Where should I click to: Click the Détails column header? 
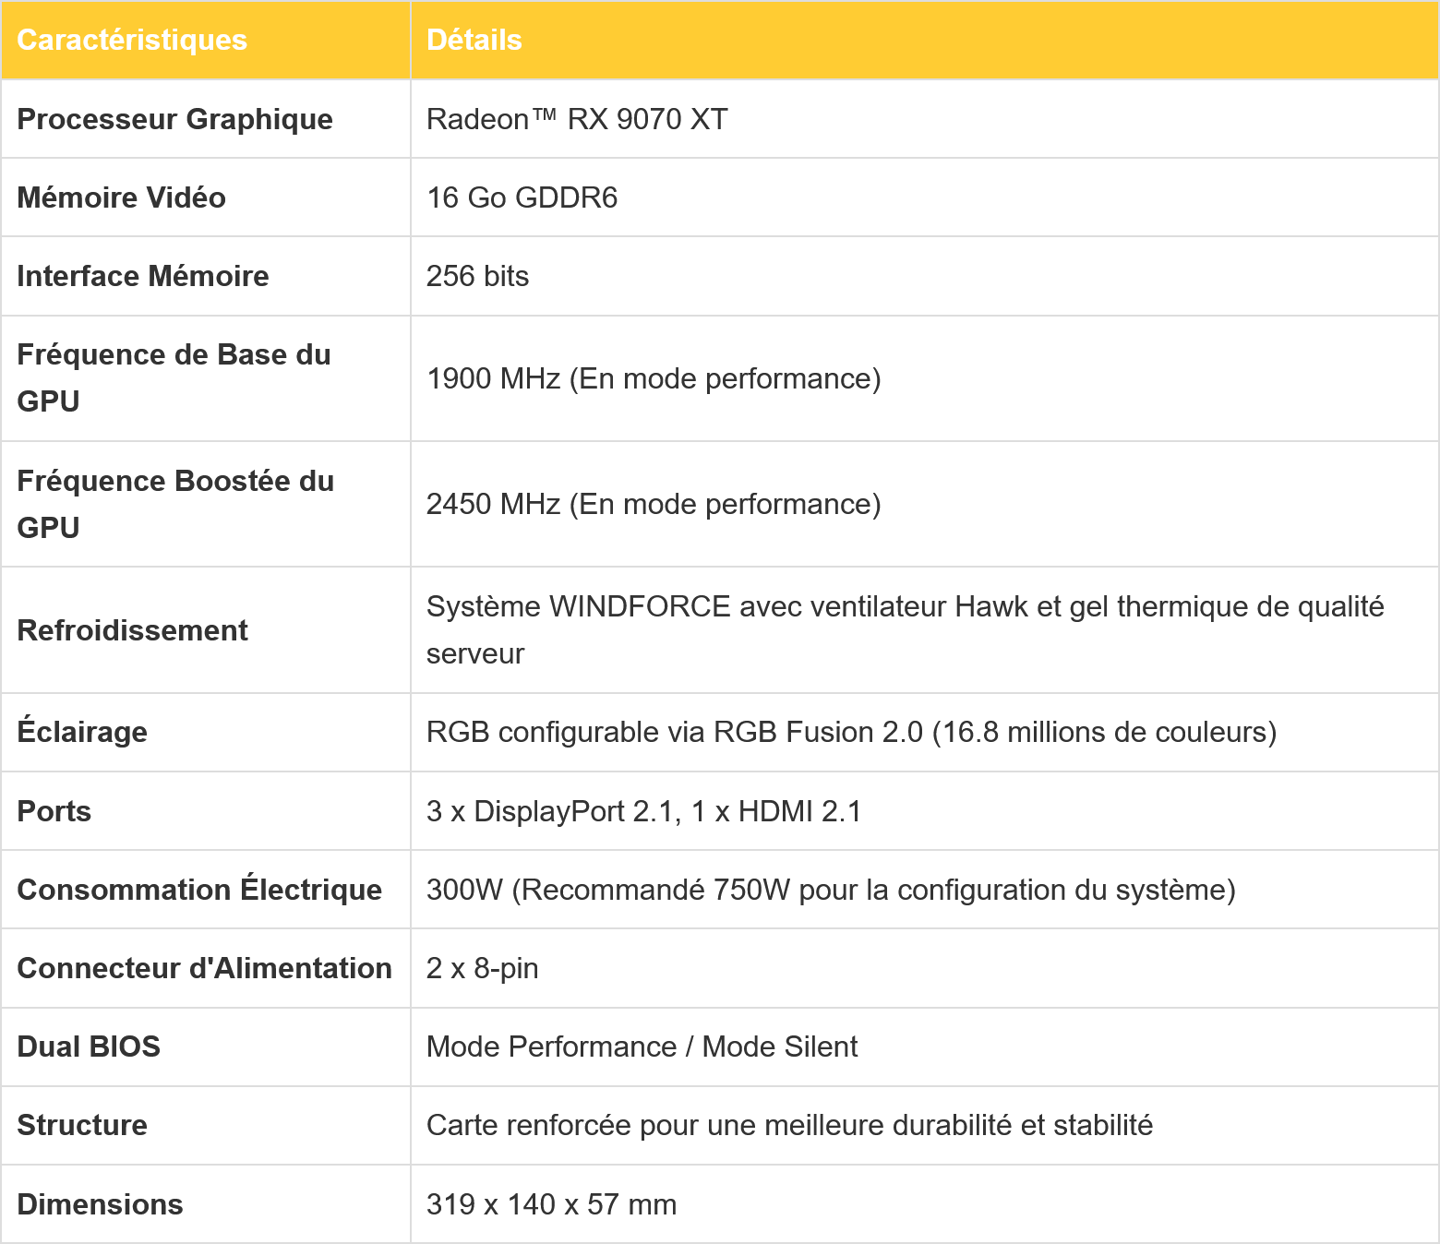474,40
